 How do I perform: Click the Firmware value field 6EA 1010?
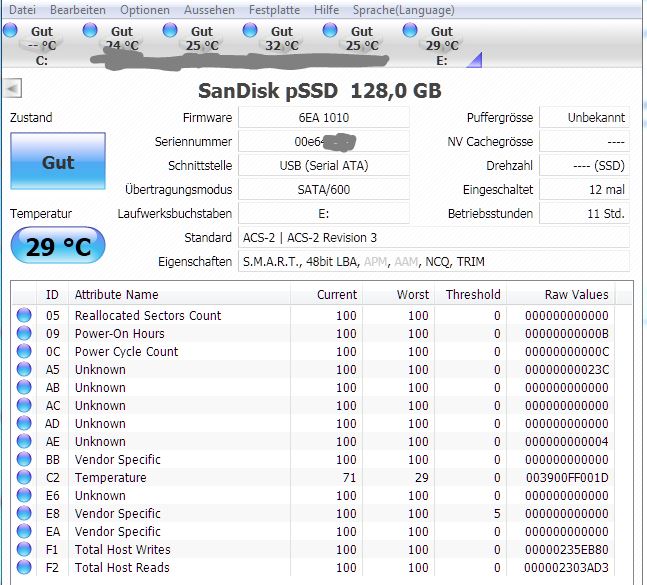(324, 118)
